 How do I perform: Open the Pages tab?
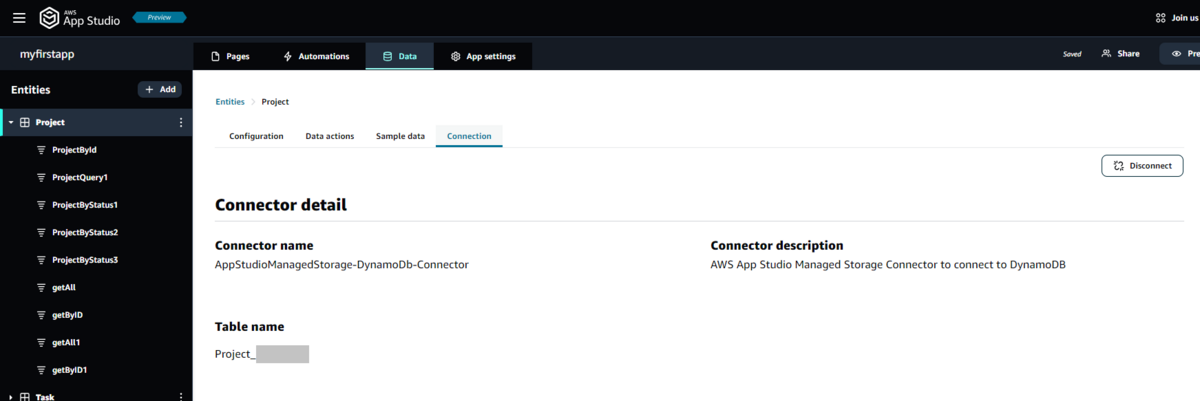click(x=229, y=56)
